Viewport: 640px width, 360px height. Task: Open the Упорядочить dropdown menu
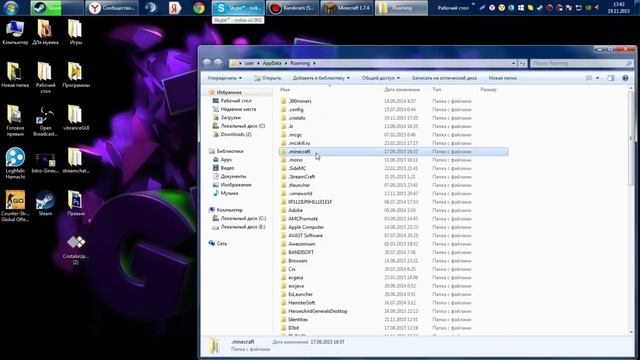point(224,78)
